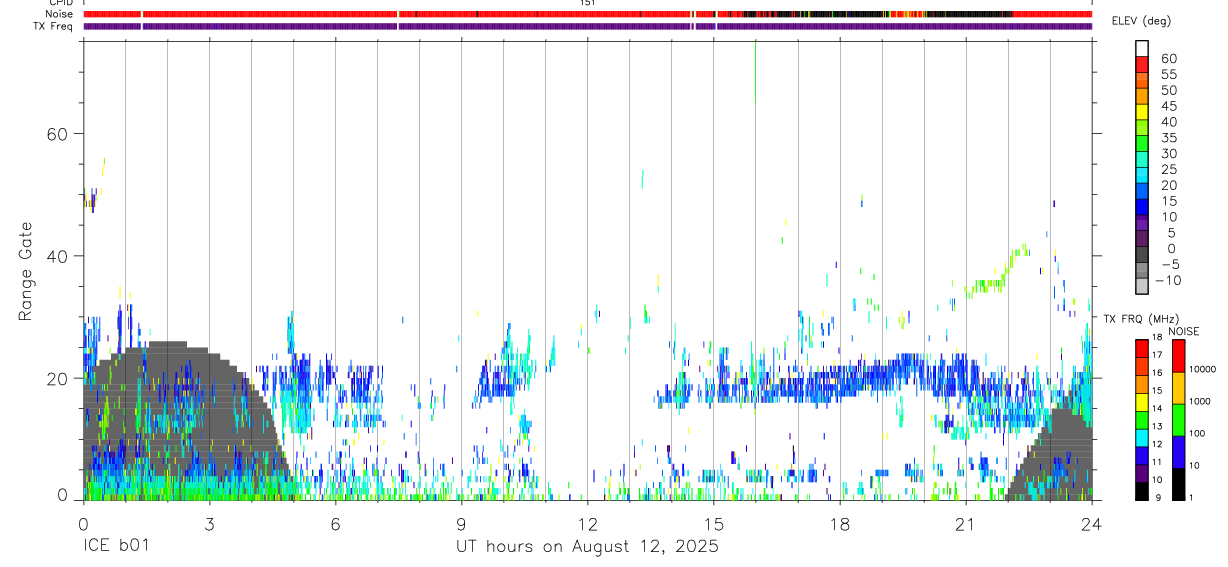
Task: Click the yellow segment of ELEV color bar
Action: pos(1142,112)
